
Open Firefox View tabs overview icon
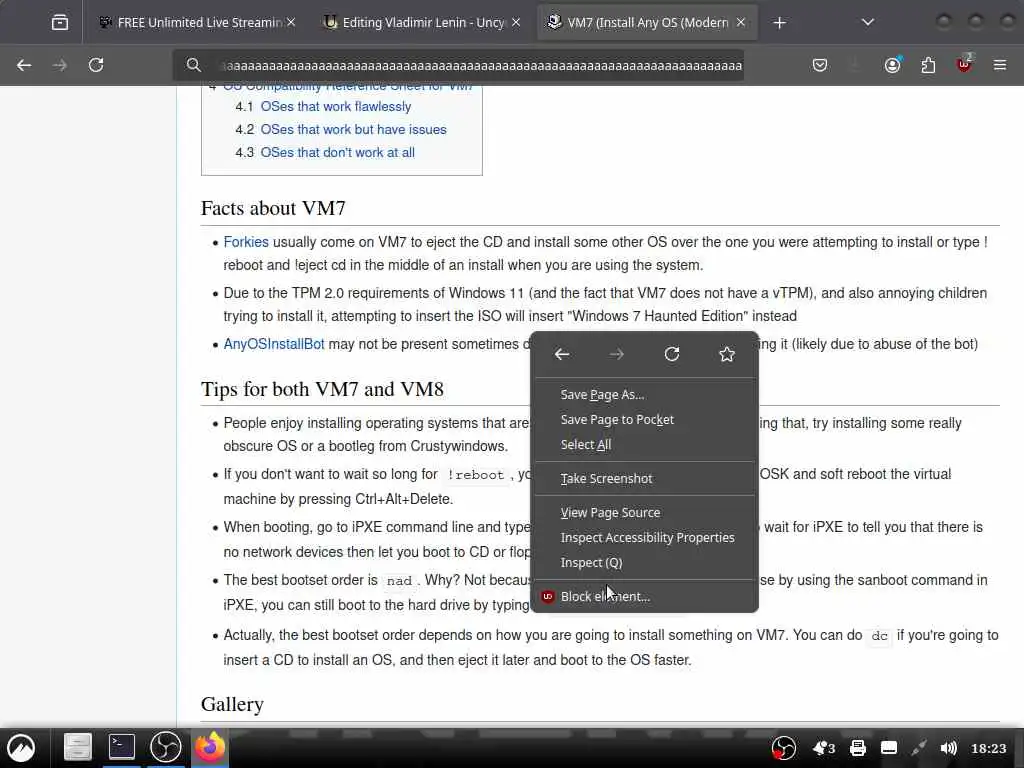(59, 23)
